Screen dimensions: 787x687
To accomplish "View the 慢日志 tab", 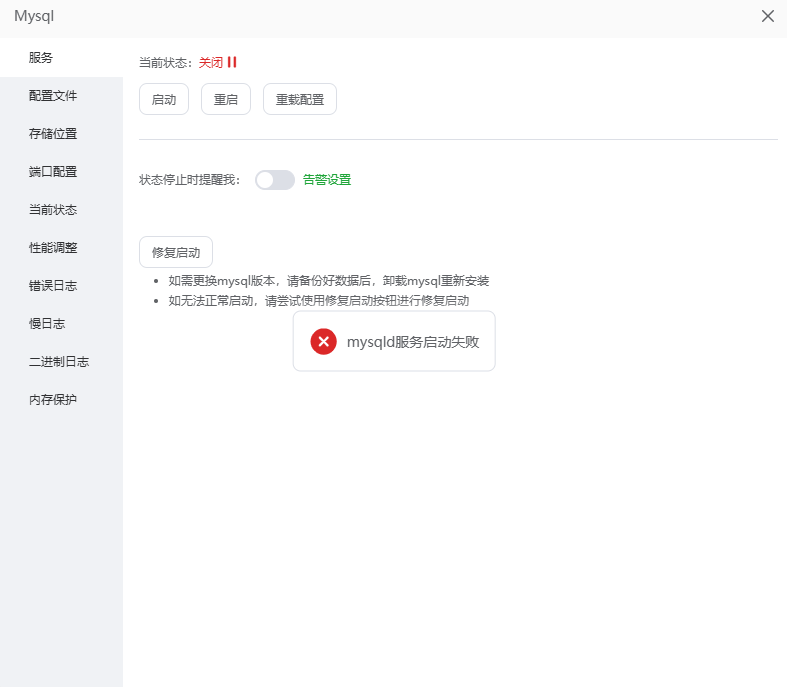I will click(x=61, y=324).
